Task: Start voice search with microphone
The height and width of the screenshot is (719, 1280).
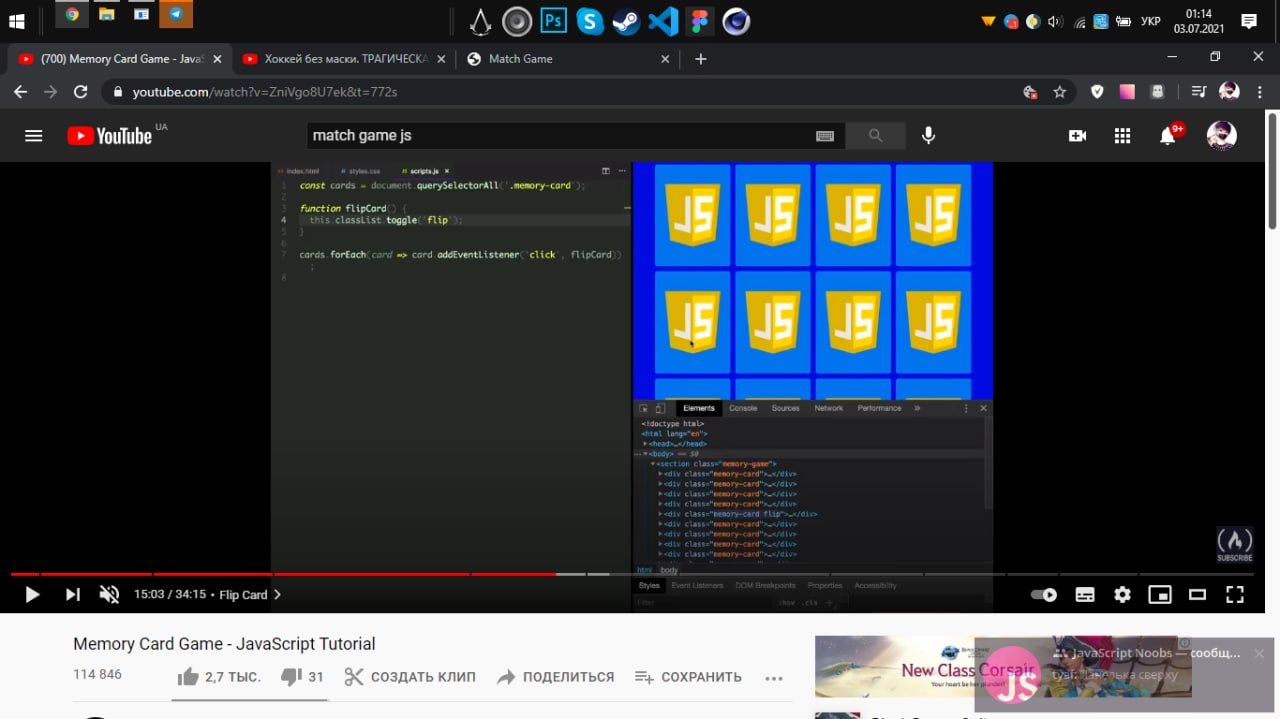Action: [929, 135]
